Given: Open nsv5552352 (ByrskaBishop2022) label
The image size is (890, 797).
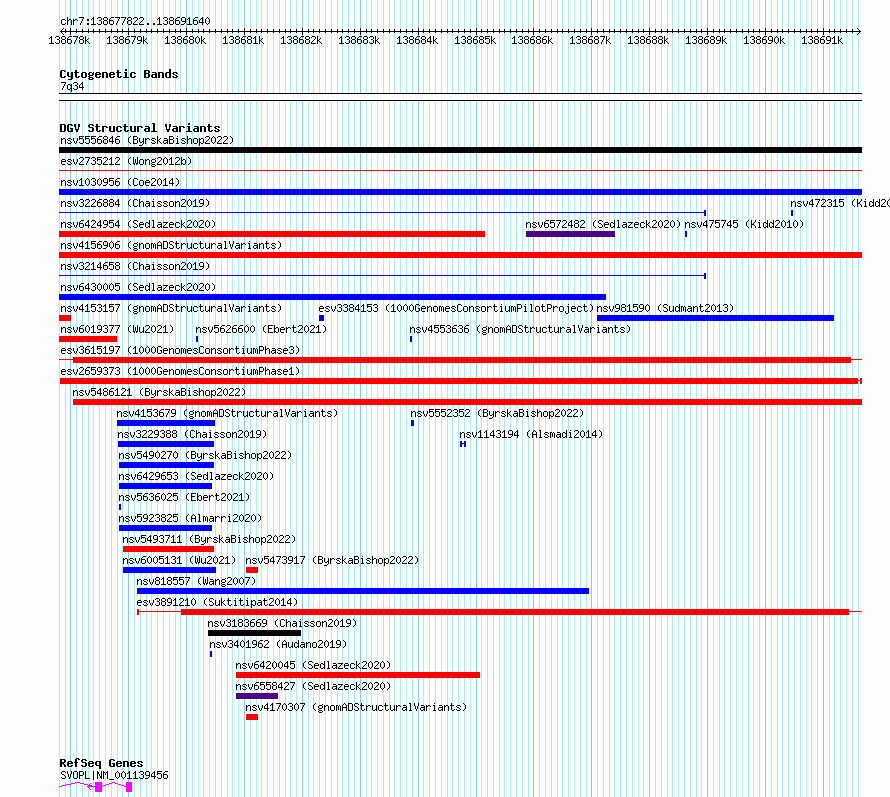Looking at the screenshot, I should (x=497, y=413).
